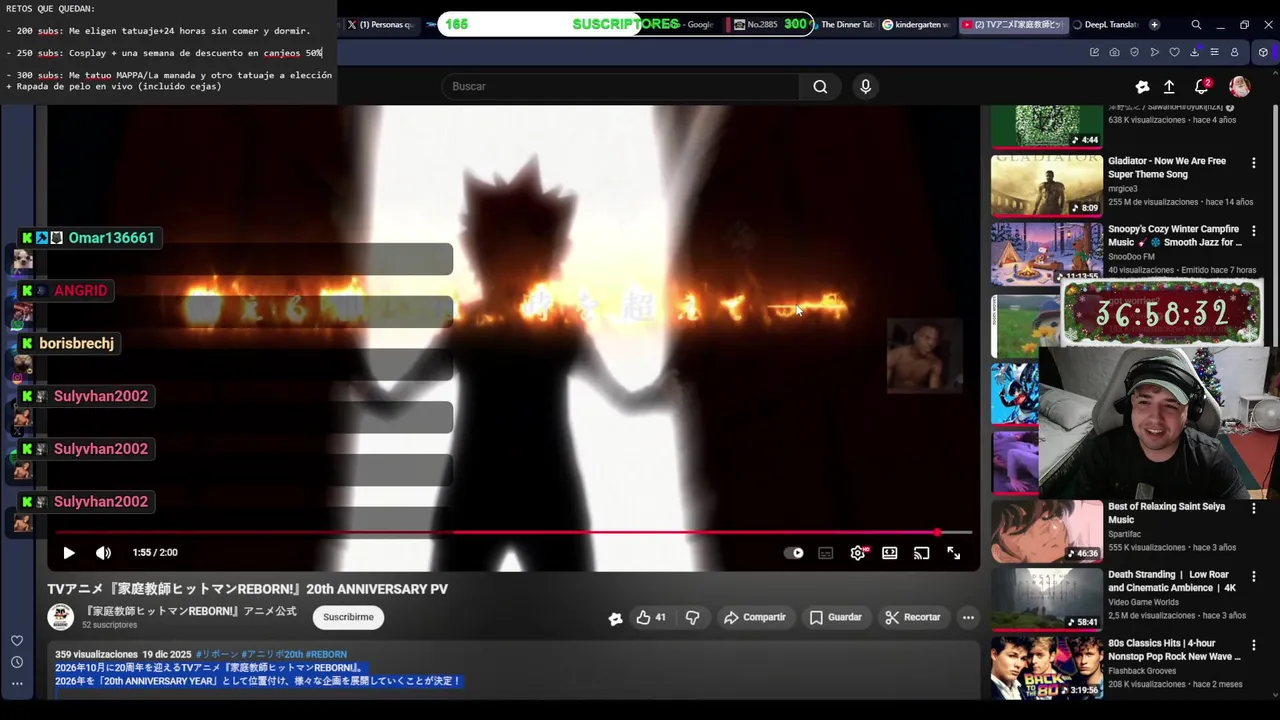Image resolution: width=1280 pixels, height=720 pixels.
Task: Open the account avatar menu
Action: coord(1239,87)
